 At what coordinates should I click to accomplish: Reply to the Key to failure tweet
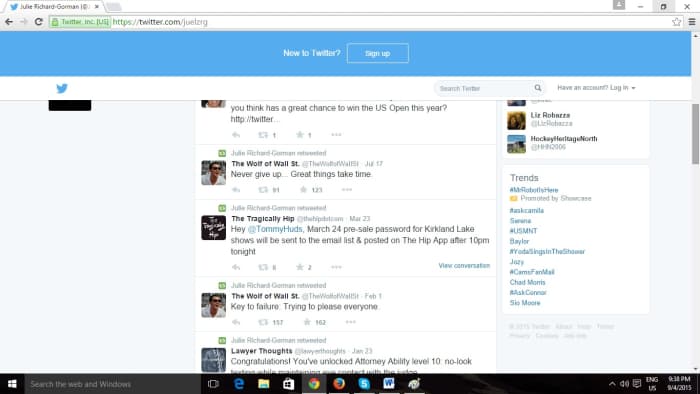[x=236, y=322]
